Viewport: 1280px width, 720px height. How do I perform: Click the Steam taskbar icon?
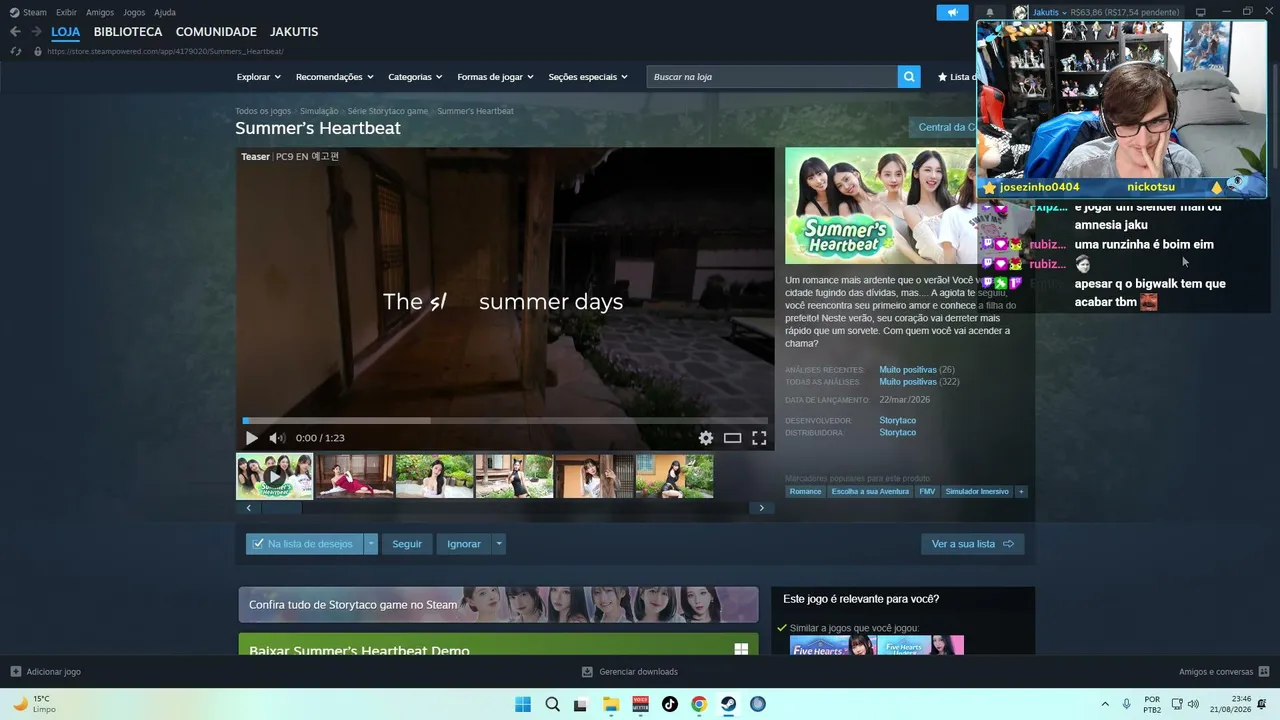click(x=729, y=704)
